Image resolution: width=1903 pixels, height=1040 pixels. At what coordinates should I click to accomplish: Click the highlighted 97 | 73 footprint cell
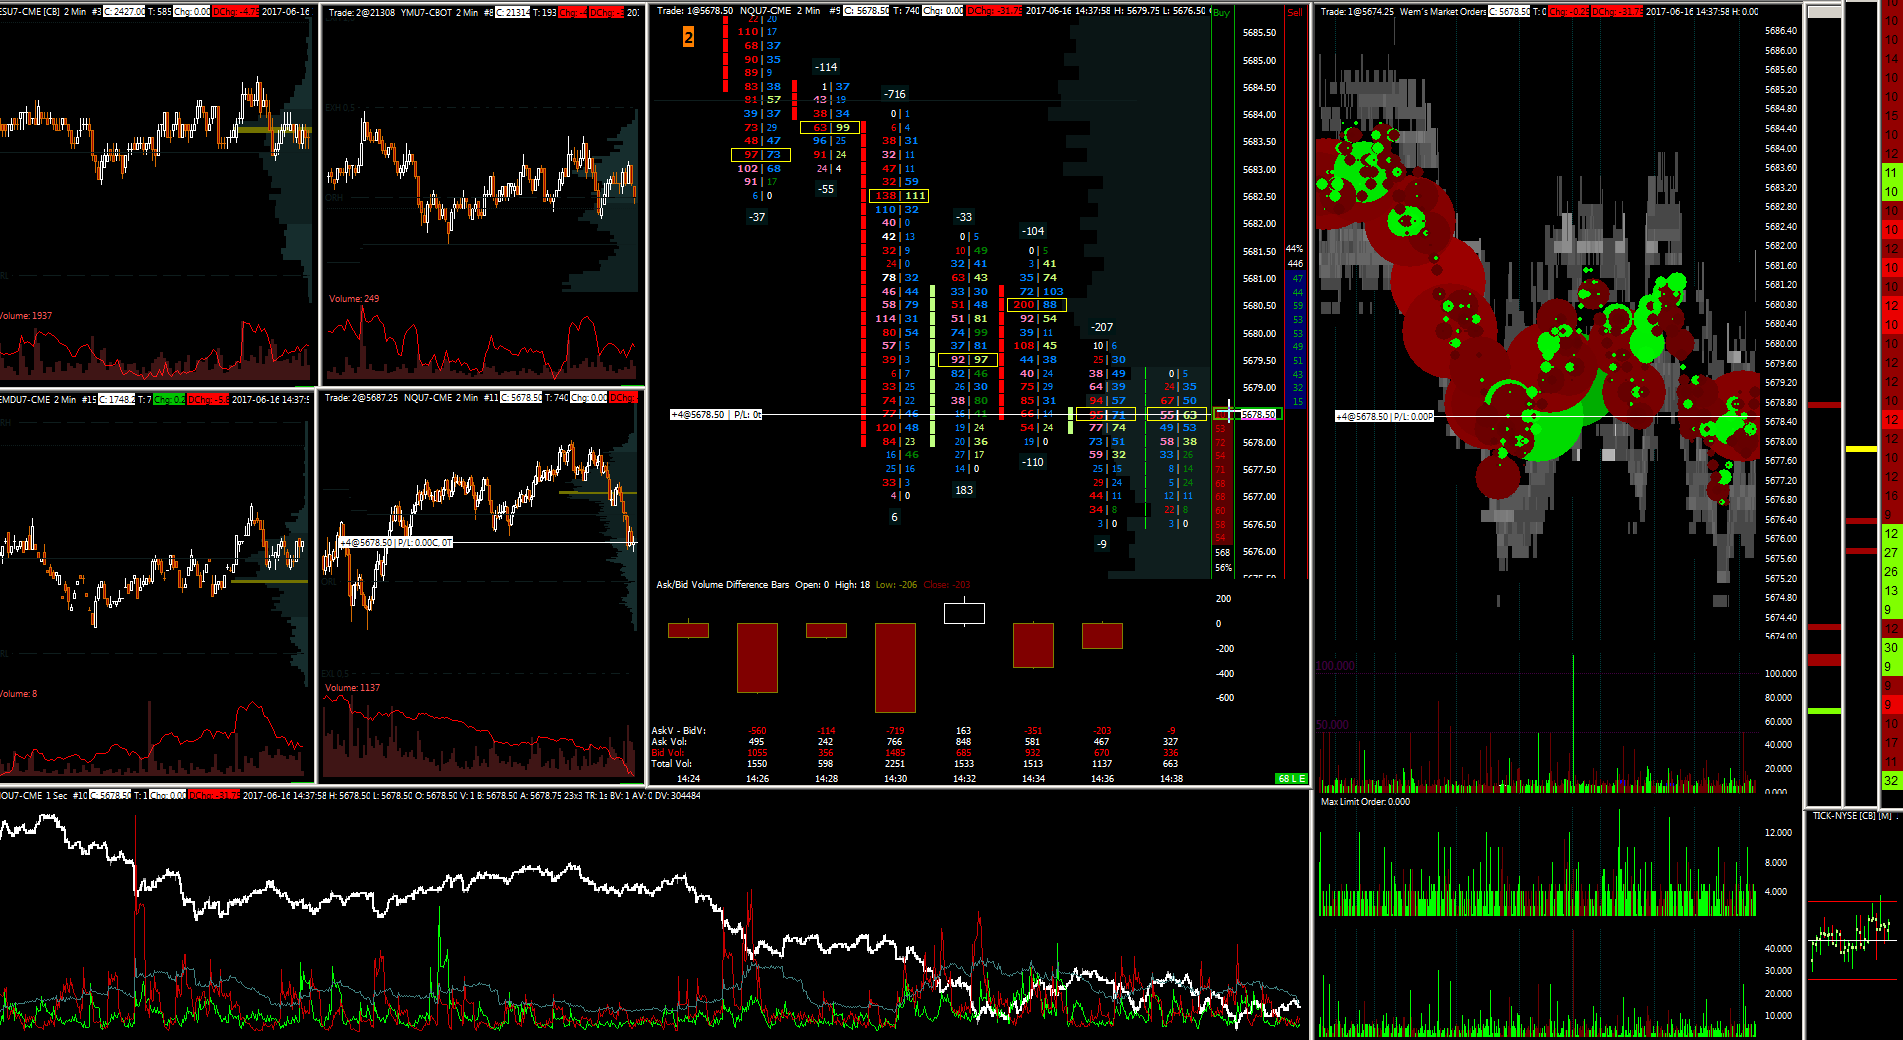[x=761, y=155]
